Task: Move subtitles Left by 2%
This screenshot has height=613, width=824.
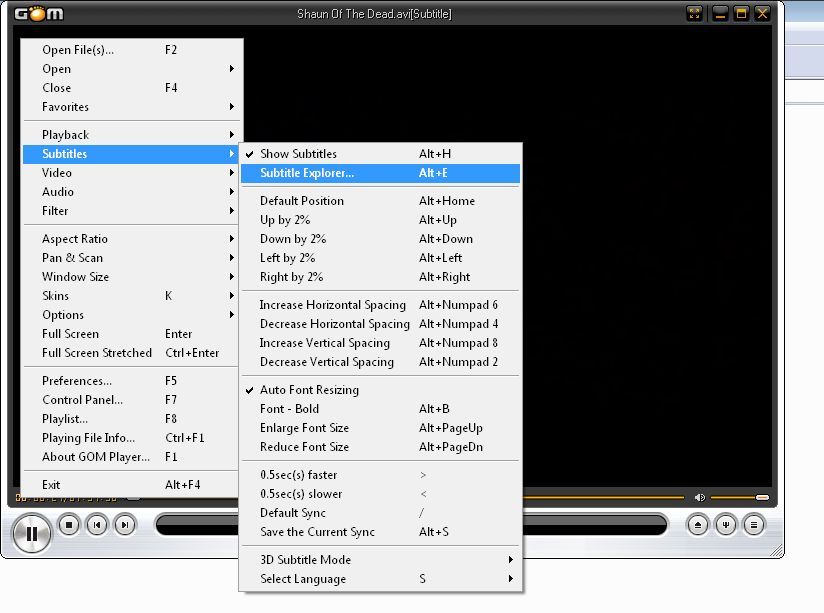Action: click(x=380, y=258)
